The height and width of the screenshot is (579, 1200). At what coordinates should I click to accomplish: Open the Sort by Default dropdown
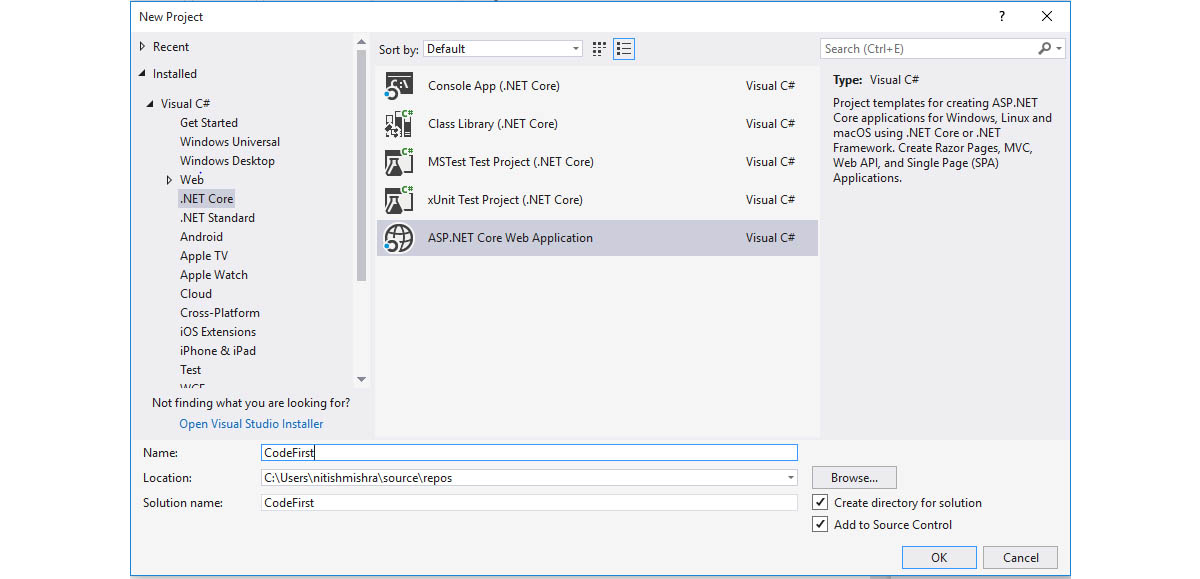click(x=503, y=49)
